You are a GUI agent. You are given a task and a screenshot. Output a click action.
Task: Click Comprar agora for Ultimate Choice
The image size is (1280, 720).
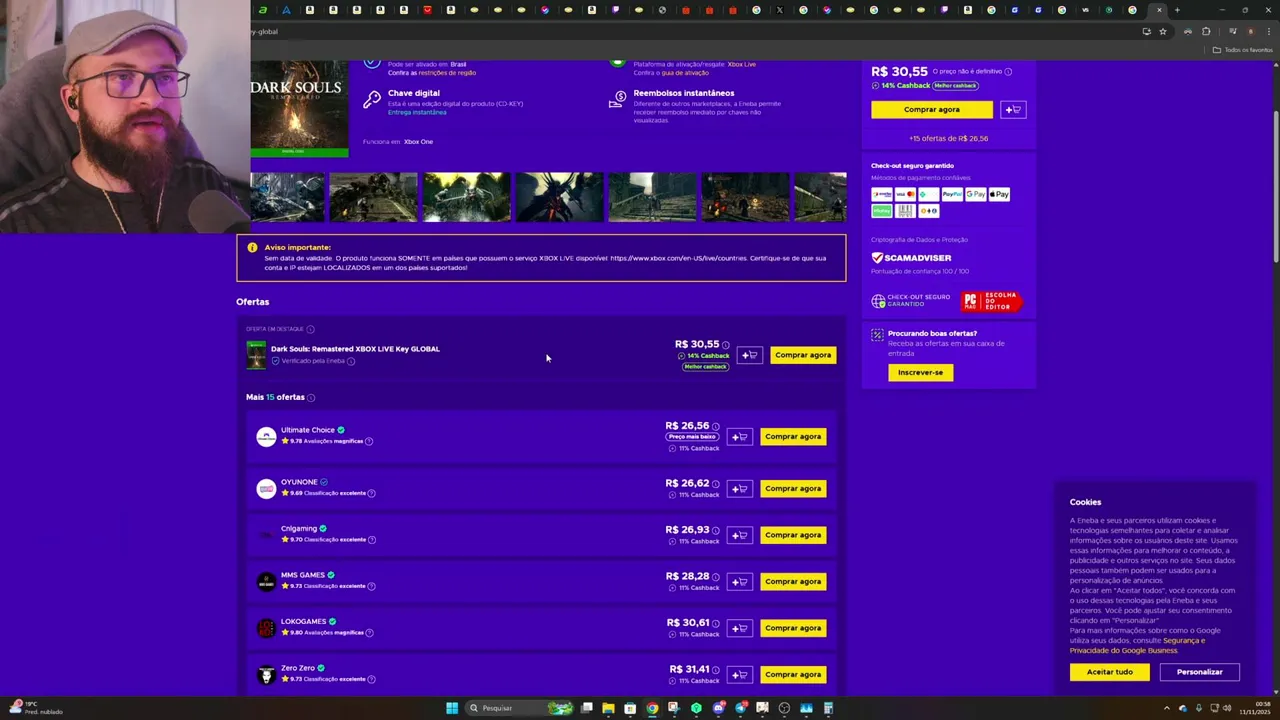click(x=793, y=437)
